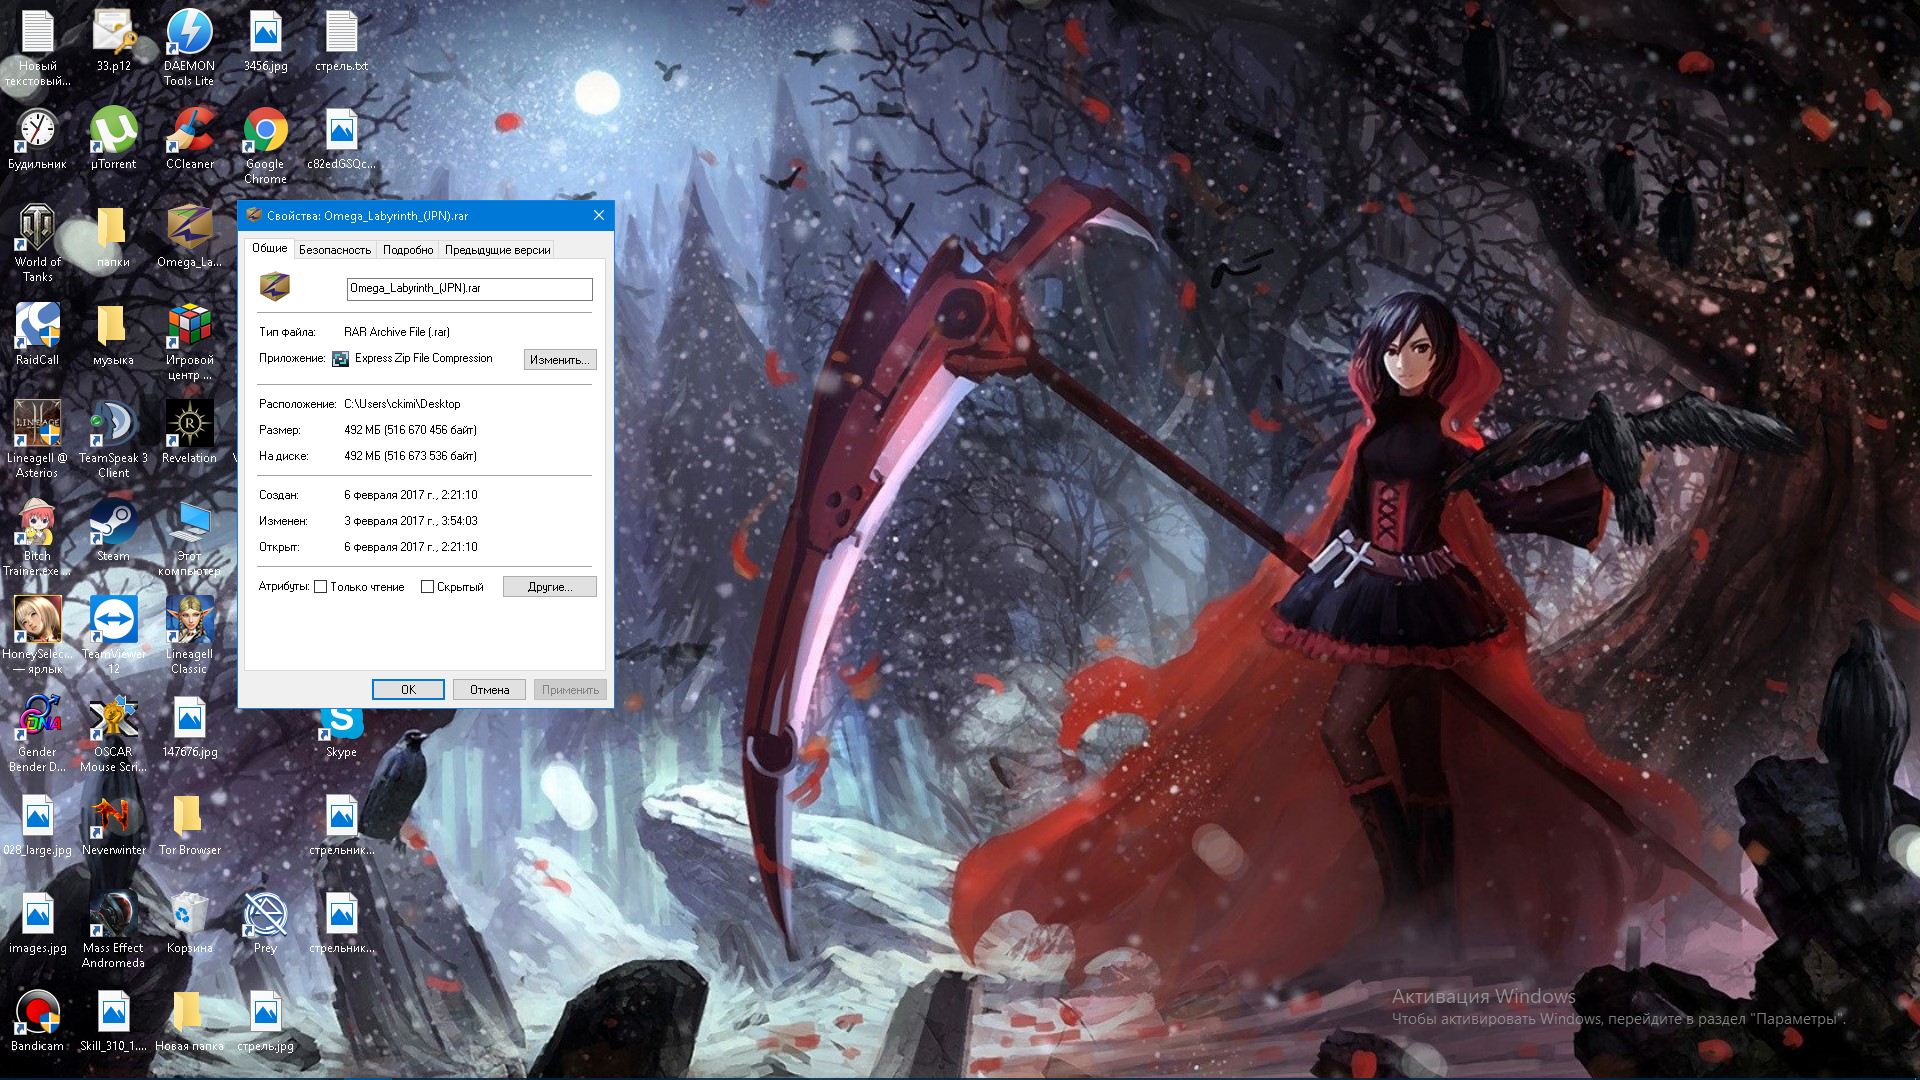Click the Neverwinter game shortcut

click(x=113, y=824)
